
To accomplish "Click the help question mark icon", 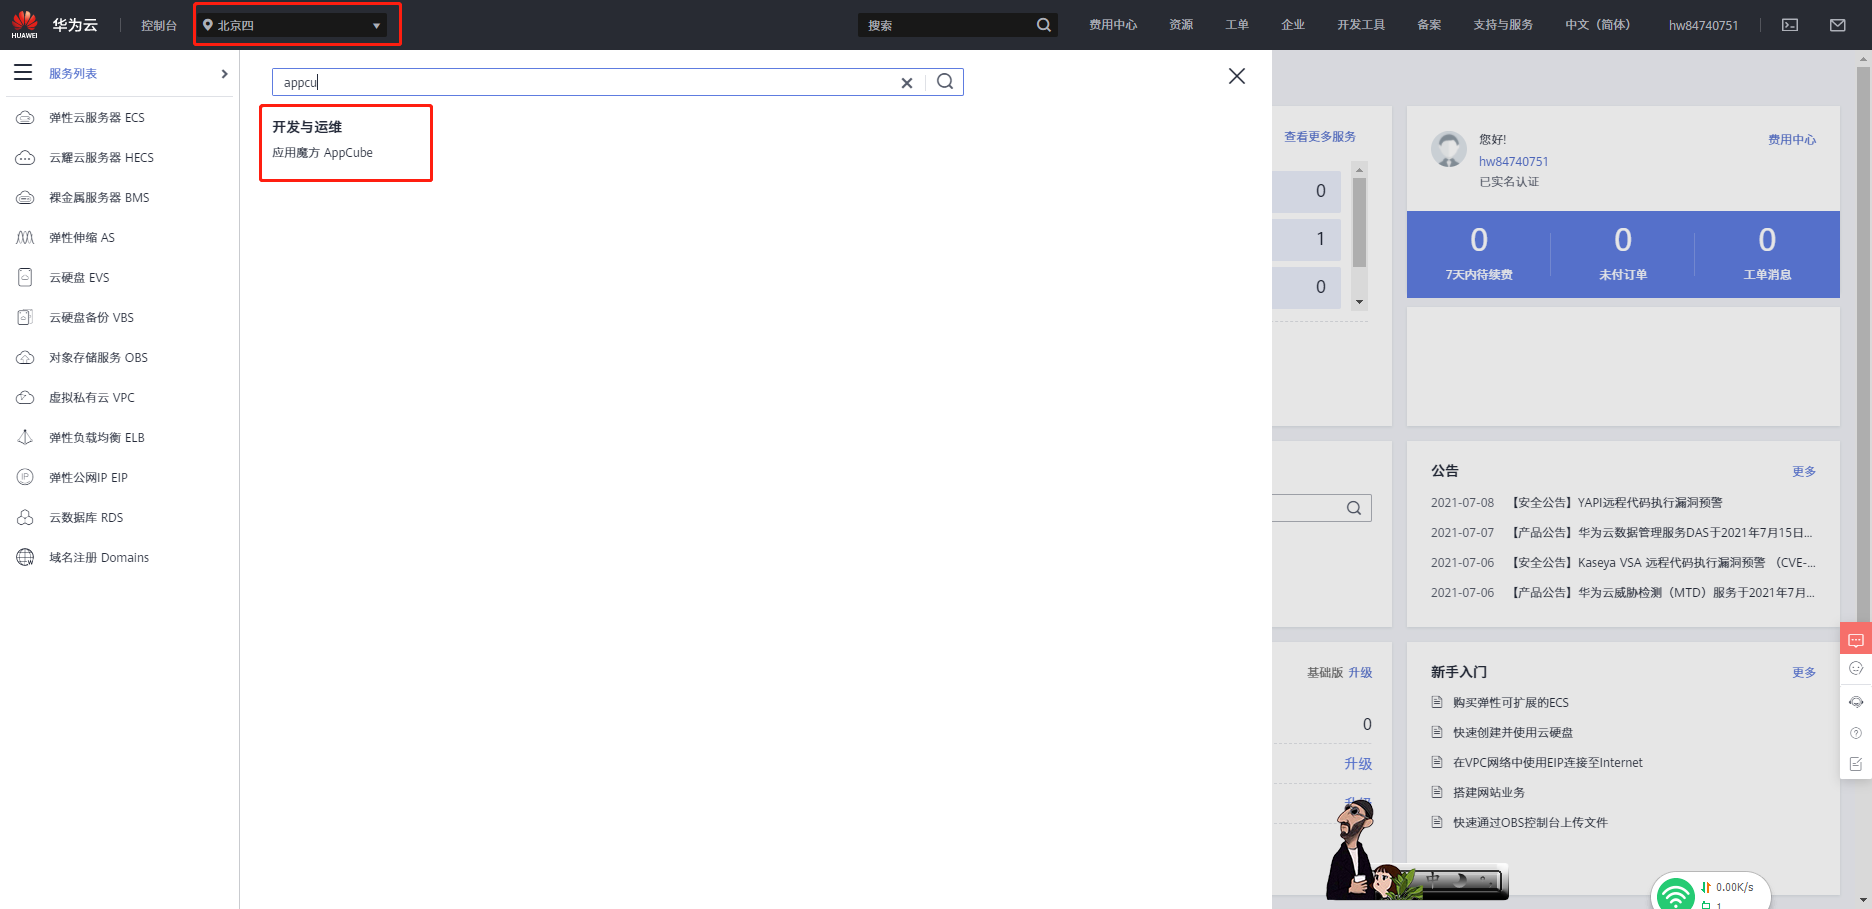I will point(1856,733).
